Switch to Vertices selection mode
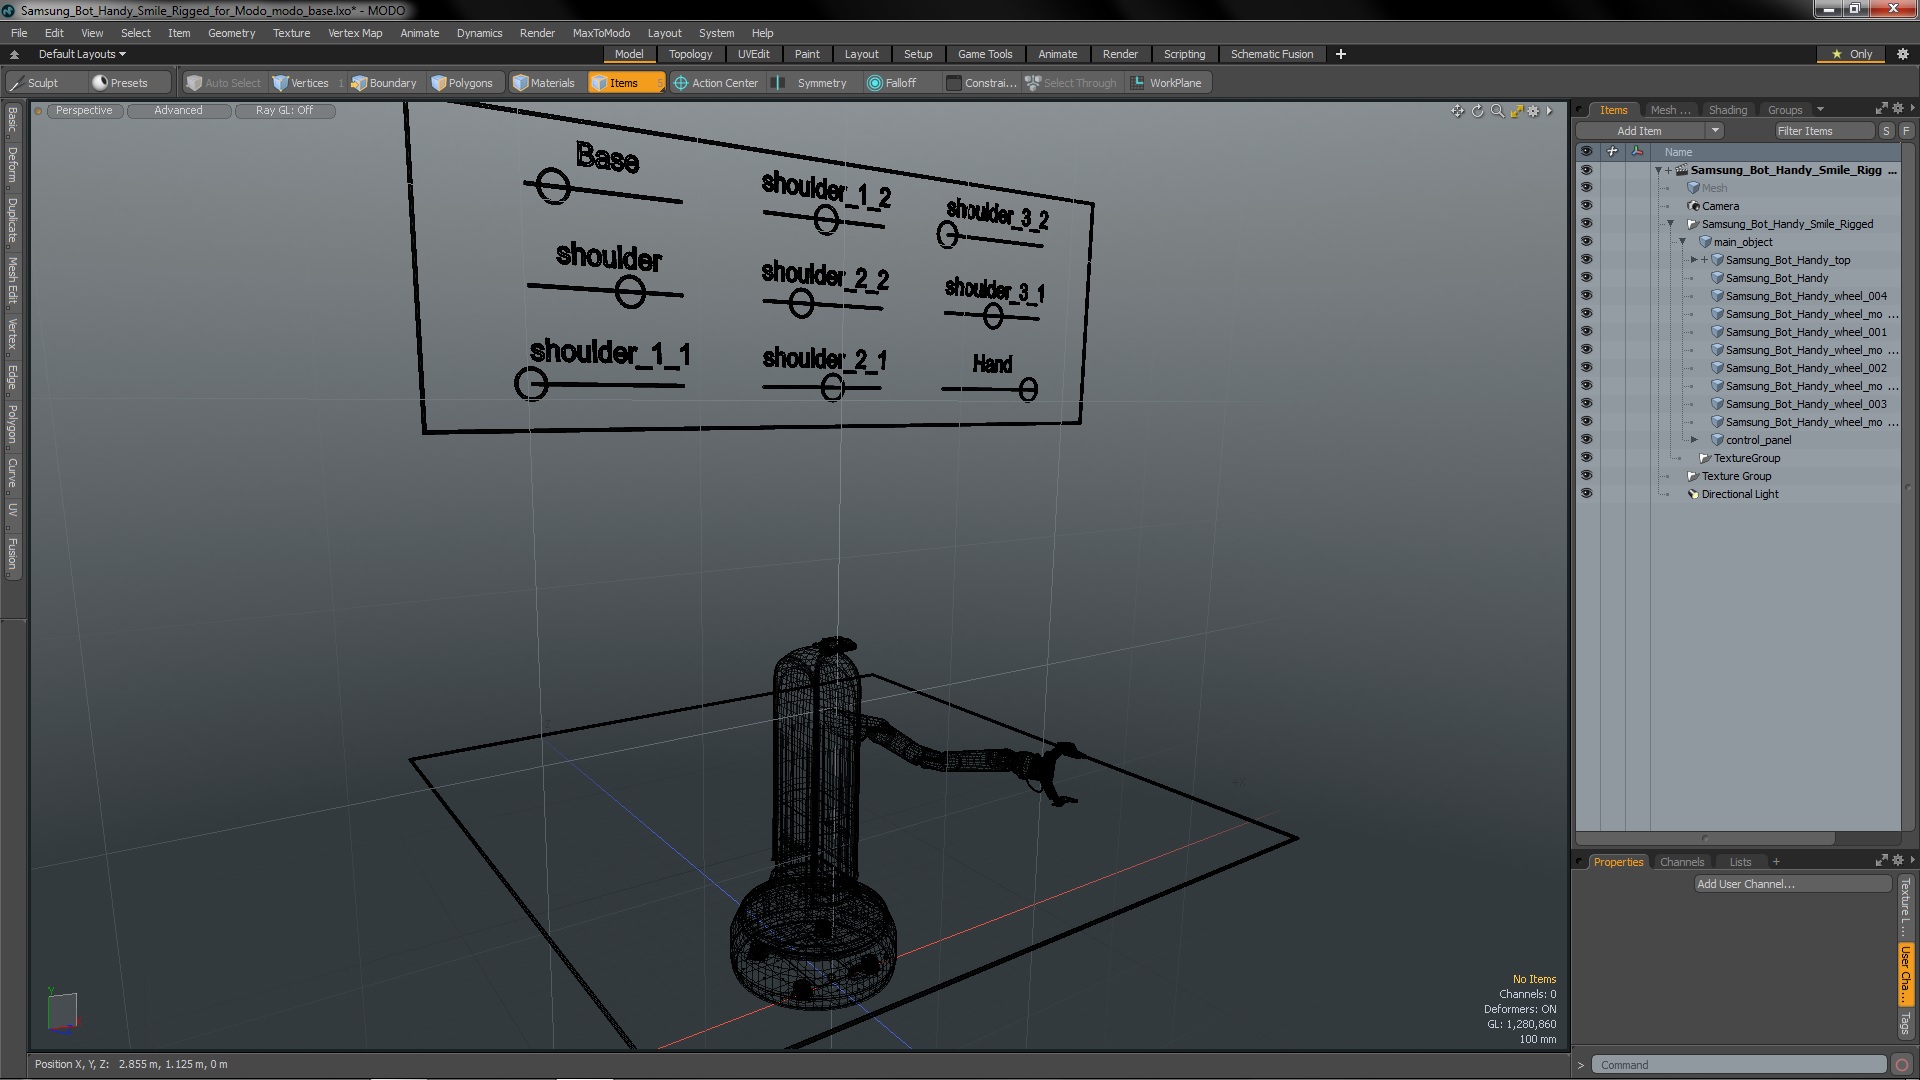Image resolution: width=1920 pixels, height=1080 pixels. click(301, 83)
